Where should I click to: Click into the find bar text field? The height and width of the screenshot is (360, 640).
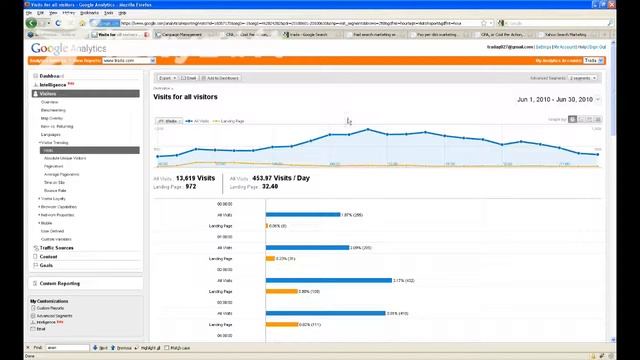(67, 348)
